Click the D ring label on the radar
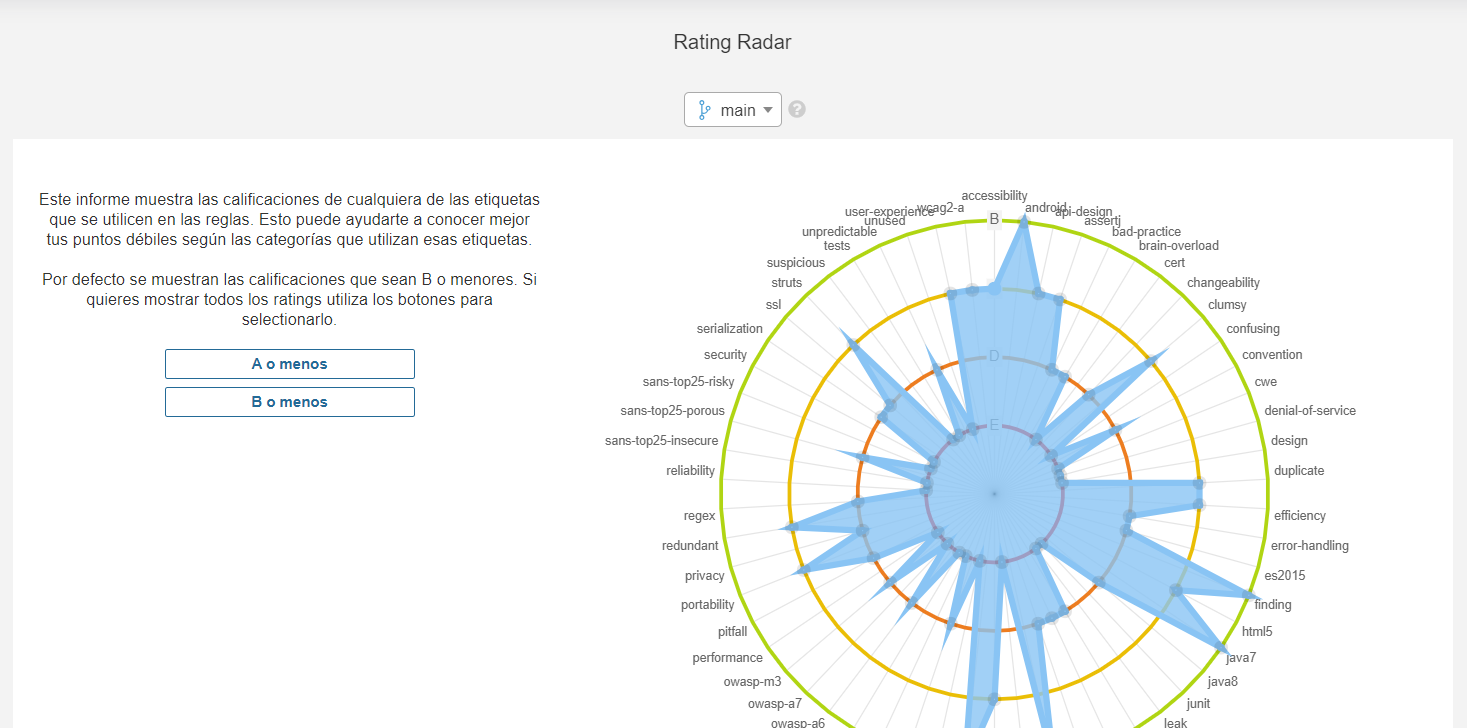Viewport: 1467px width, 728px height. pyautogui.click(x=994, y=356)
